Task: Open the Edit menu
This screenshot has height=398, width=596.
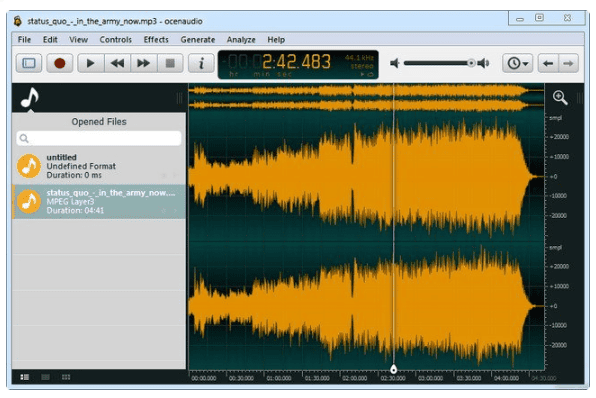Action: pos(50,40)
